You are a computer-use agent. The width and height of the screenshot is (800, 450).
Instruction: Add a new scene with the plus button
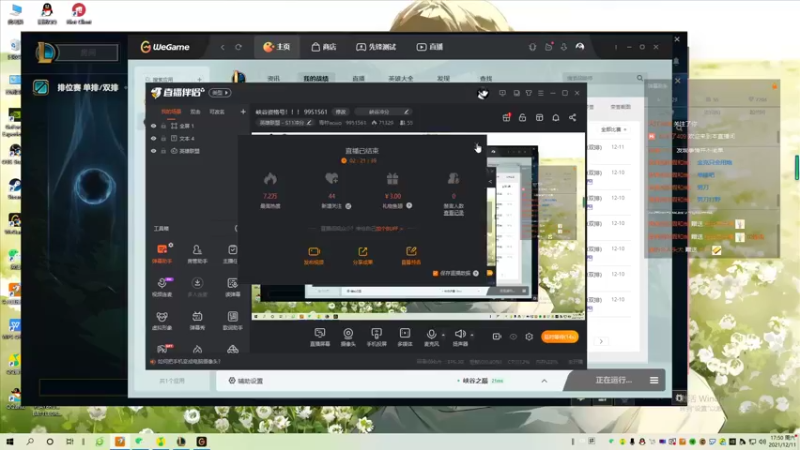click(243, 111)
